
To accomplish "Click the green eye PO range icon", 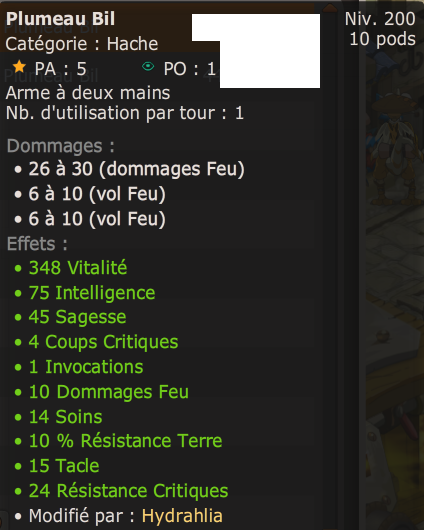I will click(148, 66).
